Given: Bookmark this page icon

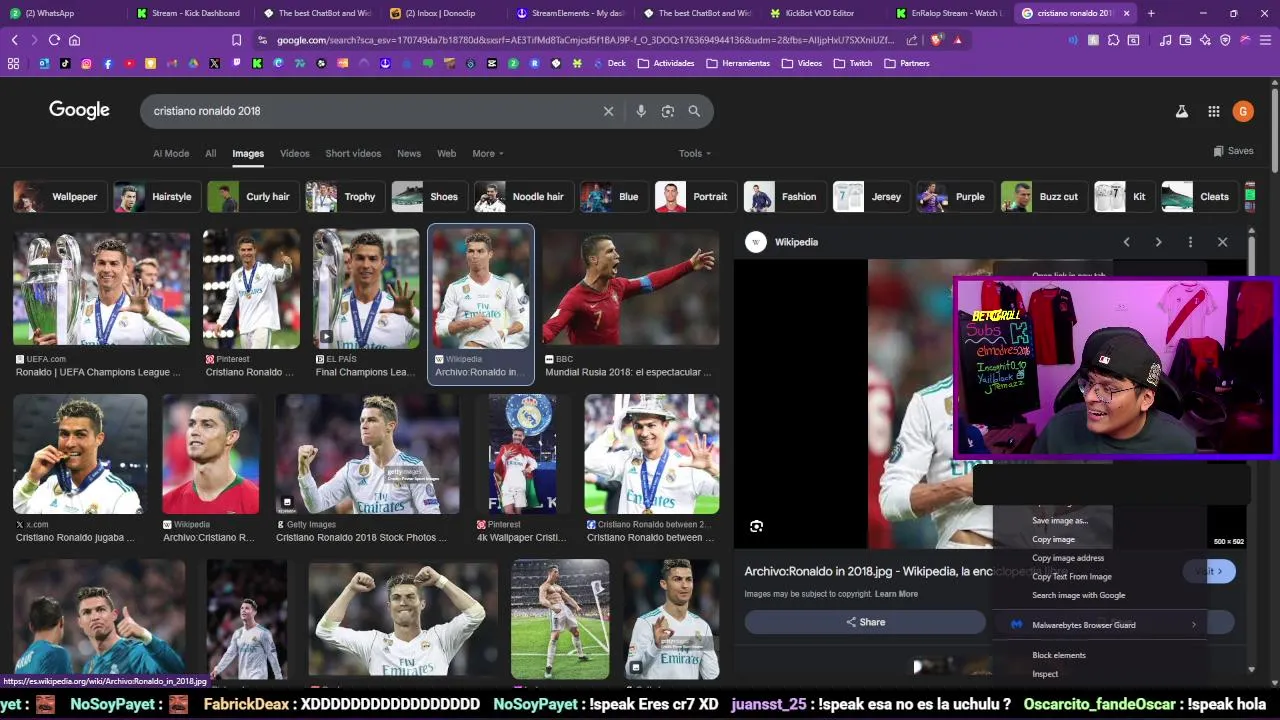Looking at the screenshot, I should point(236,40).
